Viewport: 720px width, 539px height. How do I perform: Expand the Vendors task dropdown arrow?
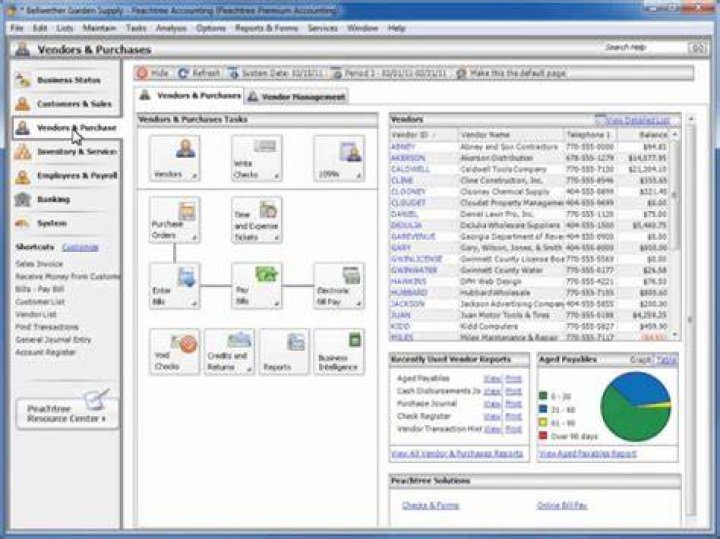coord(194,176)
